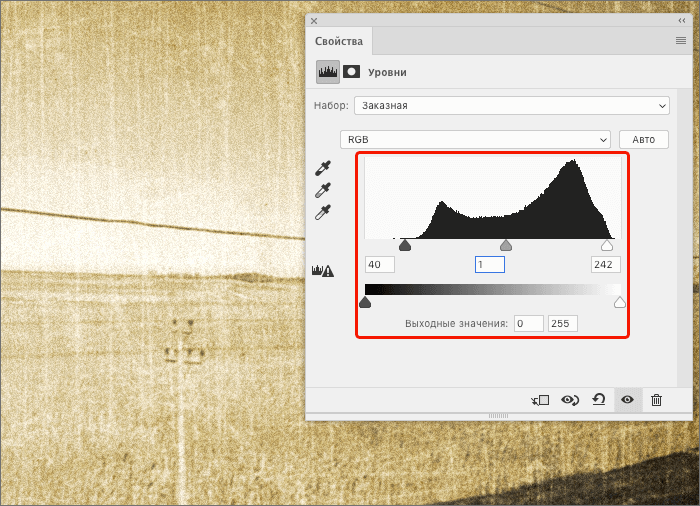Pick the black point eyedropper
The width and height of the screenshot is (700, 506).
pos(323,169)
